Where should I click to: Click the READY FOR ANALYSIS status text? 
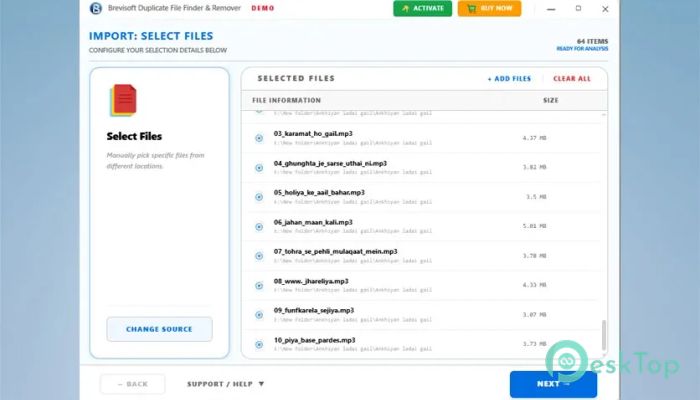[582, 49]
